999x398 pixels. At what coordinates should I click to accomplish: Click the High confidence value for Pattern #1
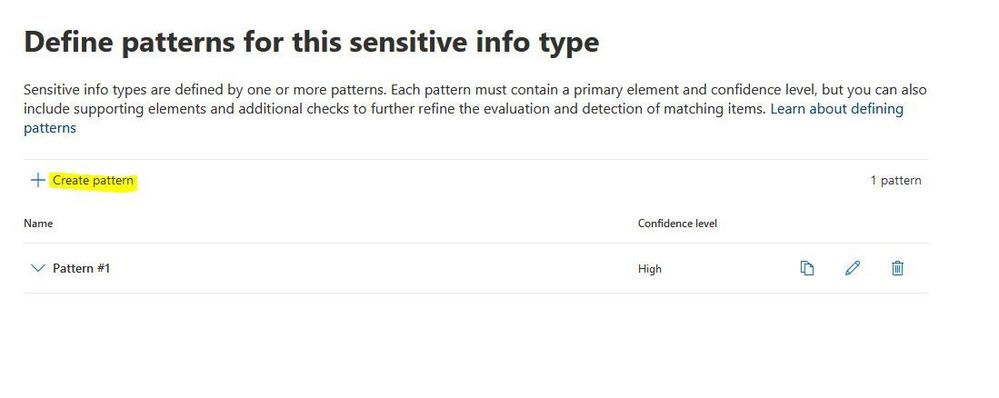(x=650, y=269)
